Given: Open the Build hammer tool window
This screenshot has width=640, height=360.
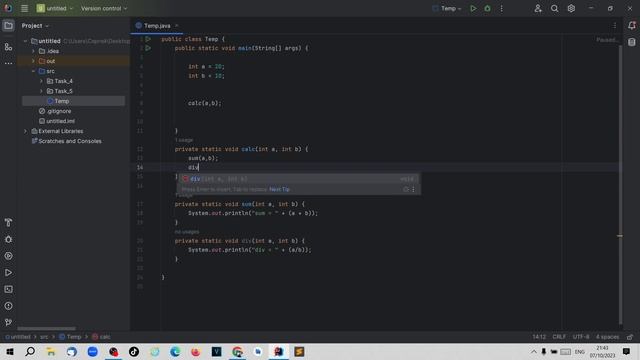Looking at the screenshot, I should pyautogui.click(x=8, y=222).
